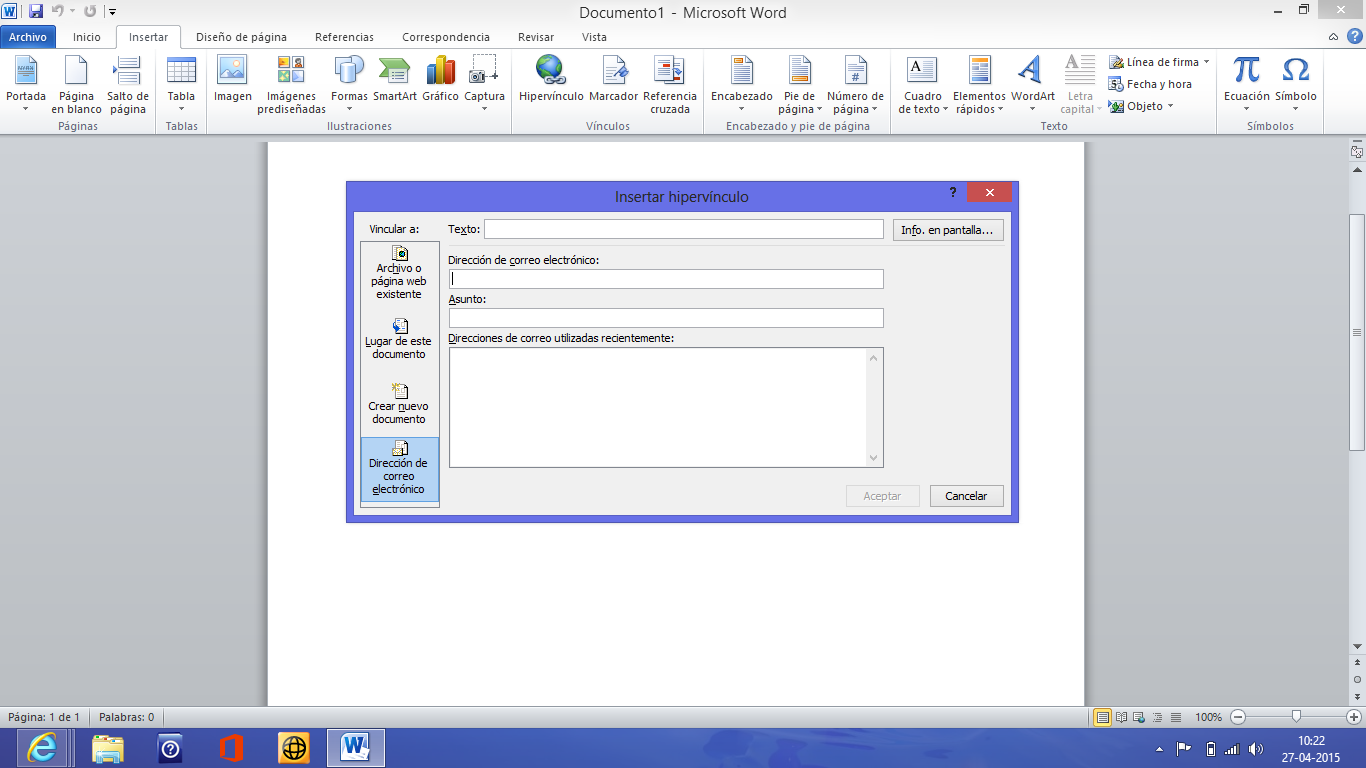
Task: Select Archivo o página web existente link type
Action: coord(400,273)
